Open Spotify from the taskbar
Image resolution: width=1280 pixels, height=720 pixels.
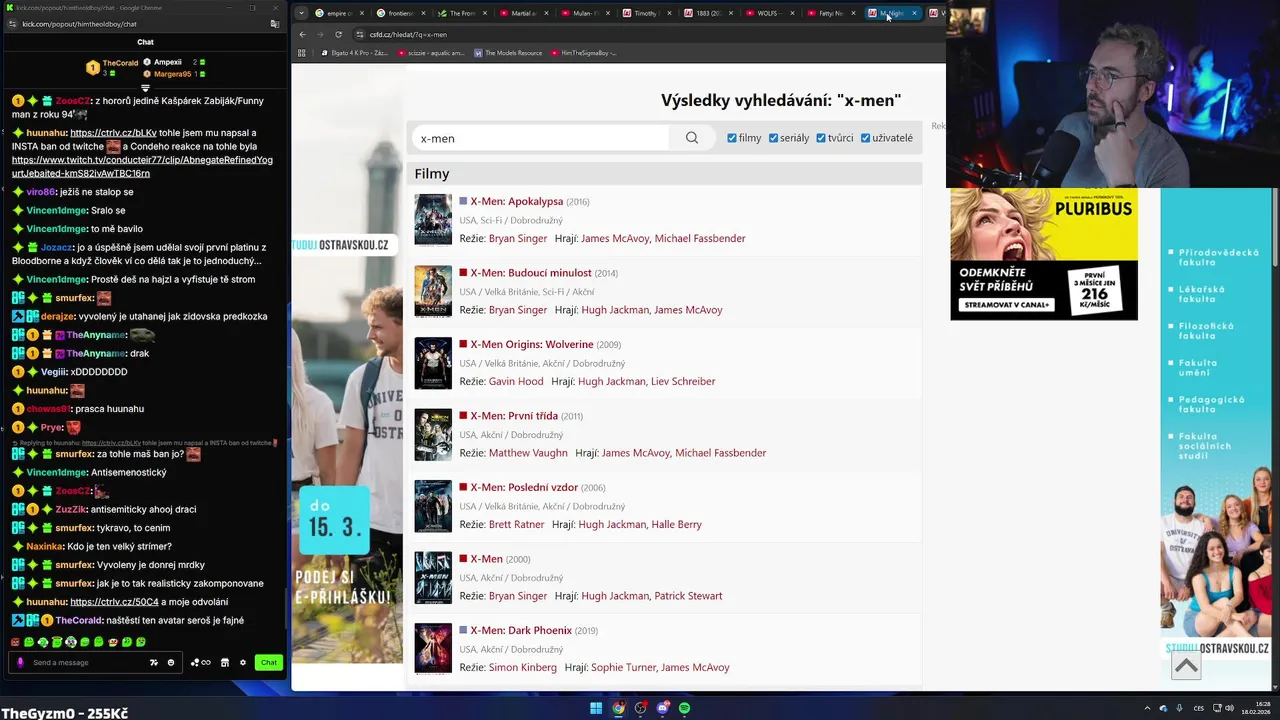pyautogui.click(x=685, y=708)
